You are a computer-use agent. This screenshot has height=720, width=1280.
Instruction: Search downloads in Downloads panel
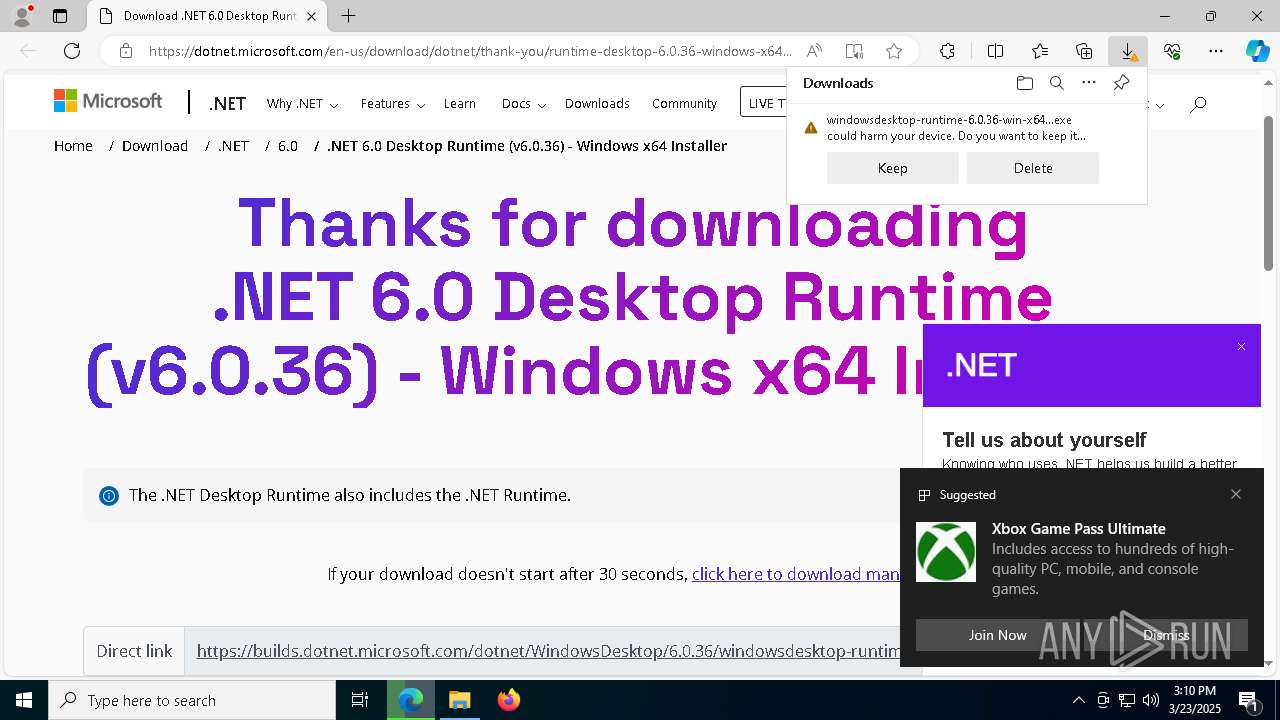(1056, 83)
